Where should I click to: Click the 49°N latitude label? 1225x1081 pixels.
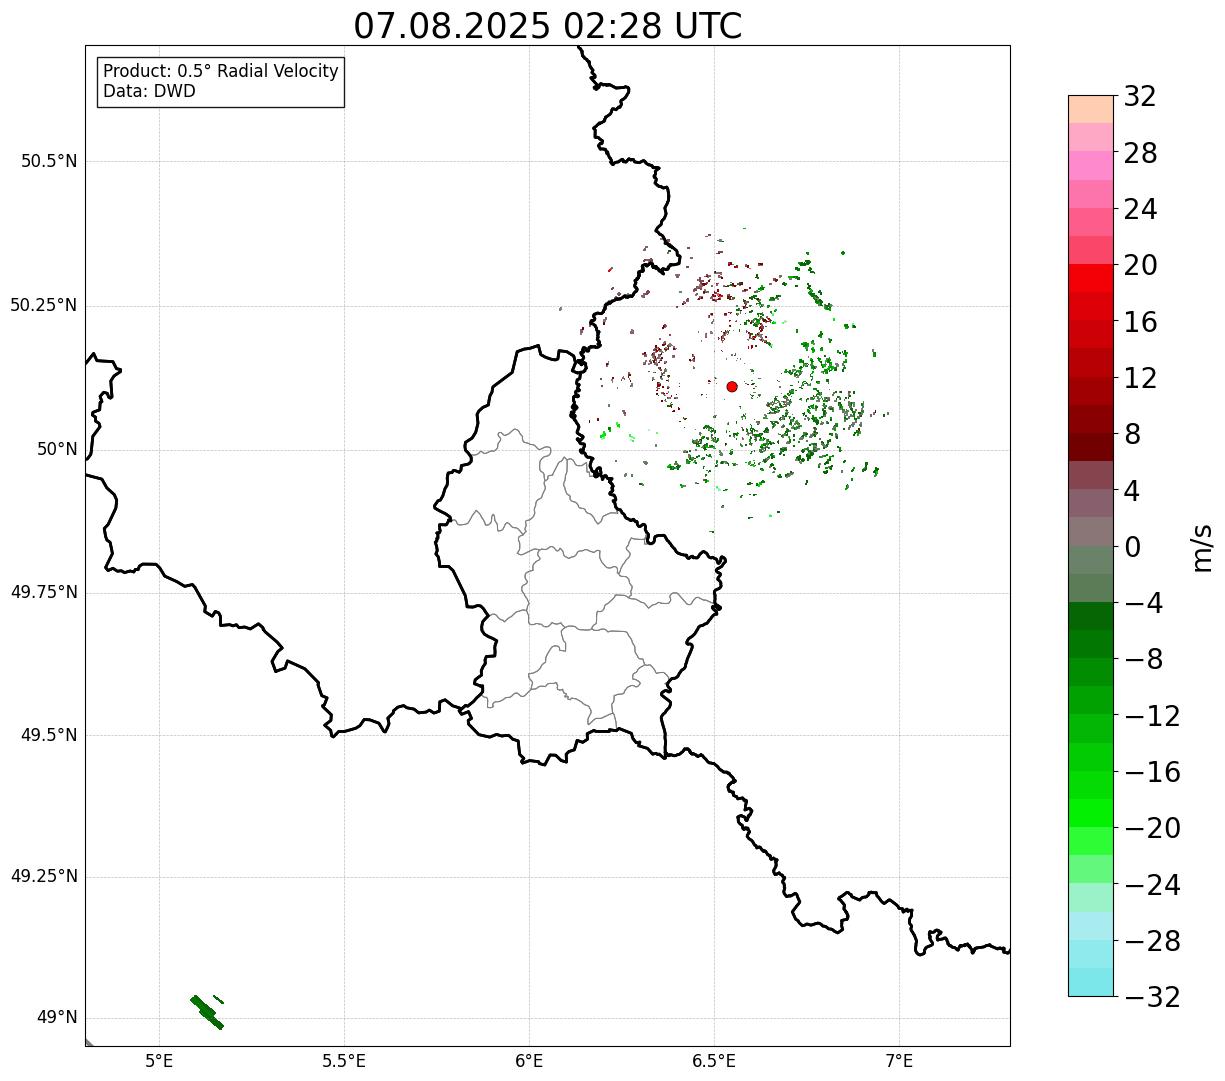click(x=57, y=1017)
